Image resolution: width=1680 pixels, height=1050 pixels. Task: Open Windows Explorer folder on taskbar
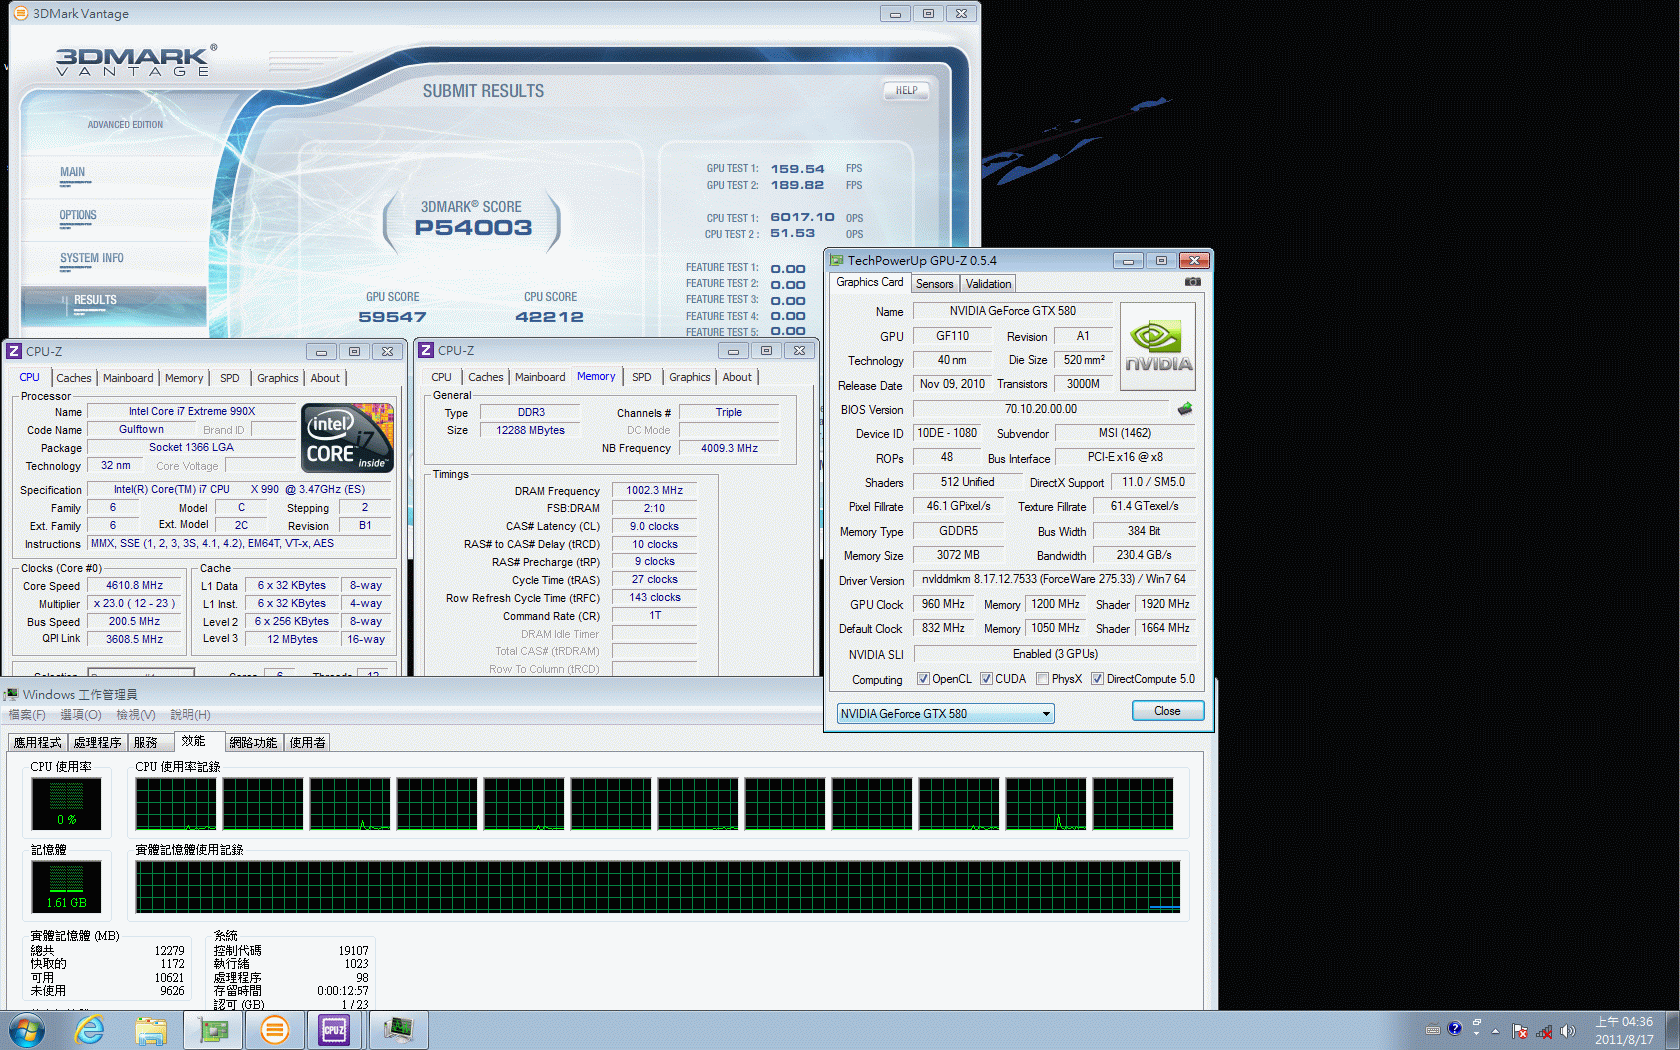[x=151, y=1030]
